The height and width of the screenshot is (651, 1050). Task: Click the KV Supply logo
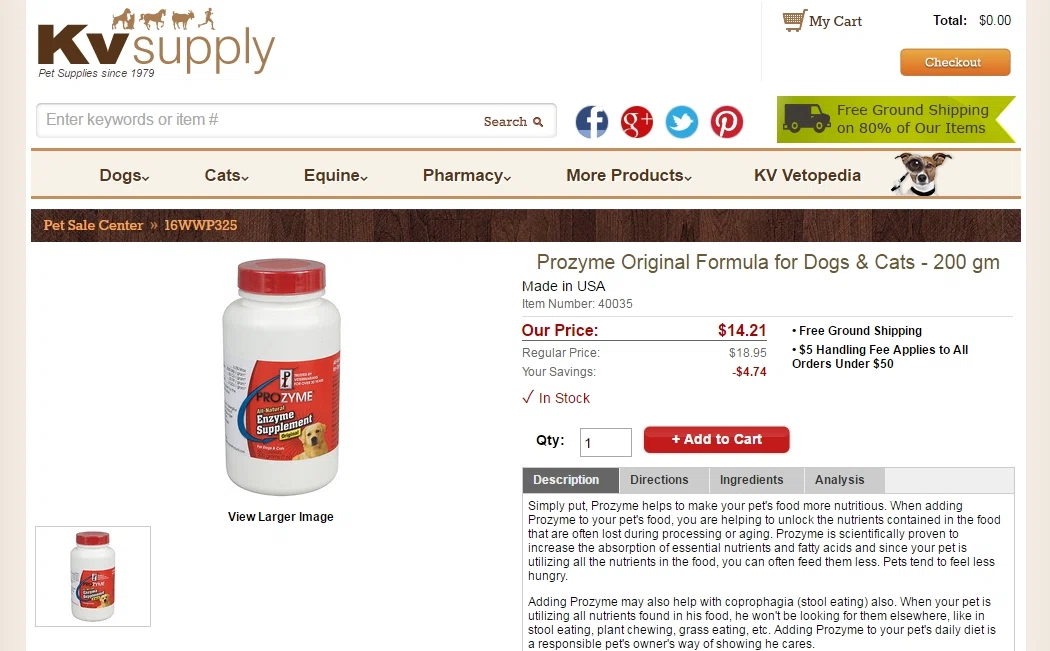pyautogui.click(x=156, y=44)
